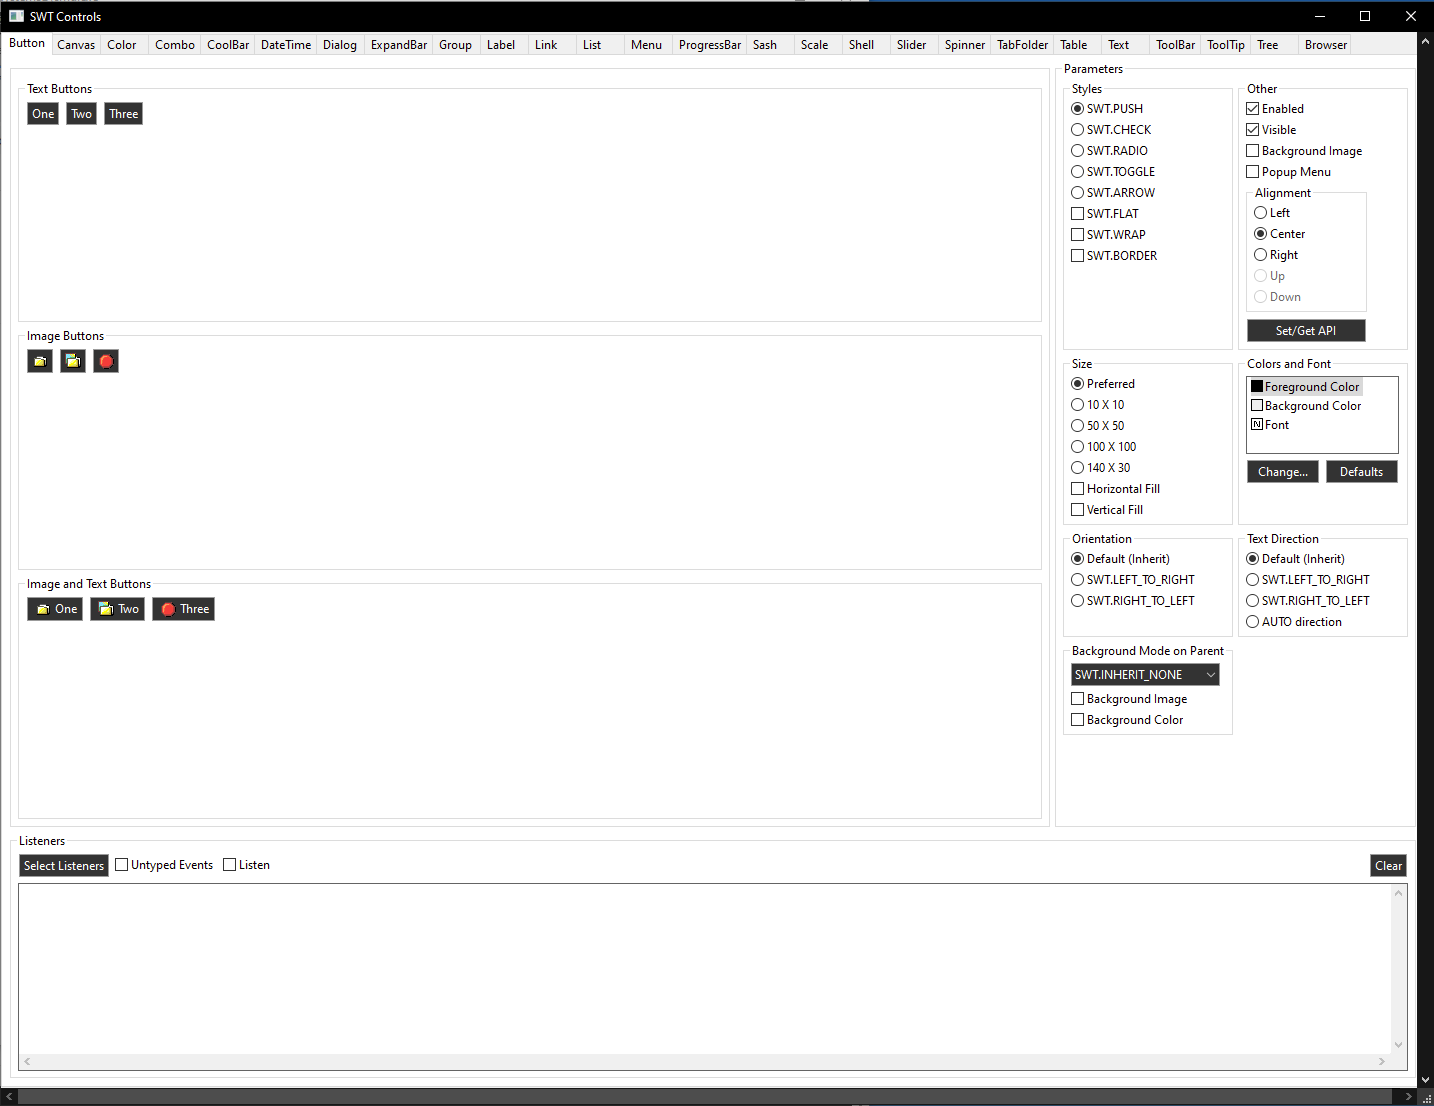Click the closed folder image button
The width and height of the screenshot is (1434, 1106).
click(x=40, y=361)
